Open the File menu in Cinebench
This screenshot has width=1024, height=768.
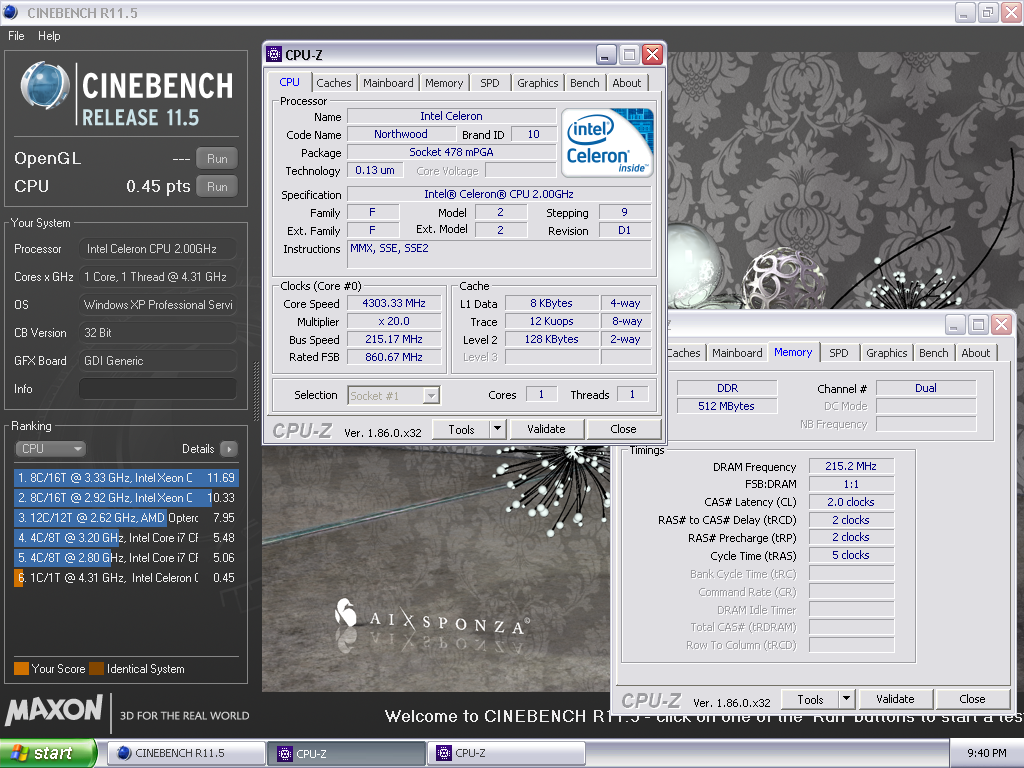16,36
